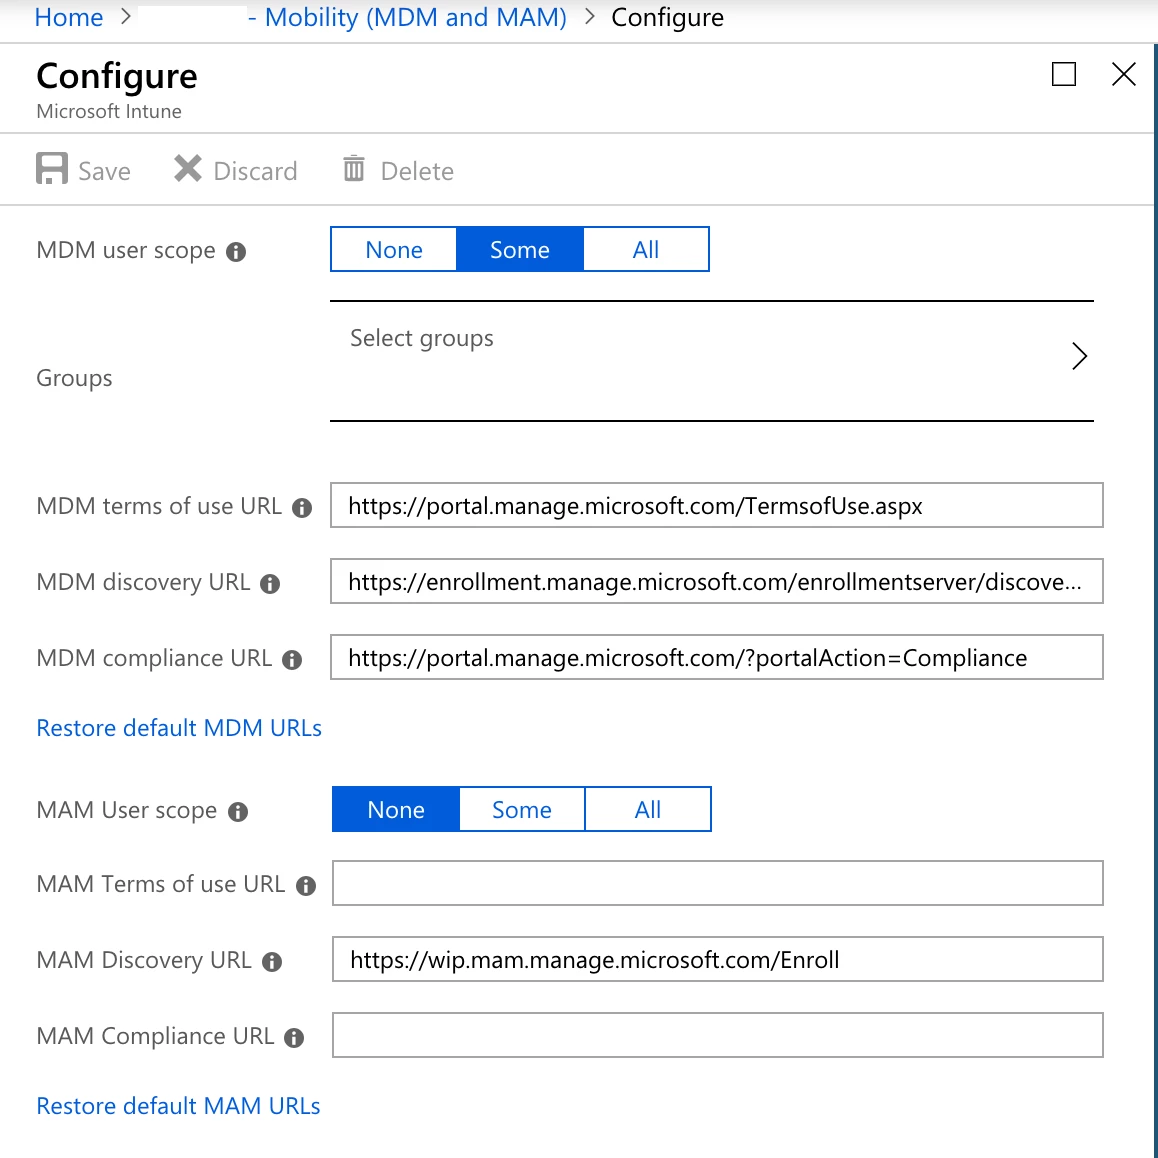The height and width of the screenshot is (1158, 1158).
Task: Set MDM user scope to Some
Action: (520, 250)
